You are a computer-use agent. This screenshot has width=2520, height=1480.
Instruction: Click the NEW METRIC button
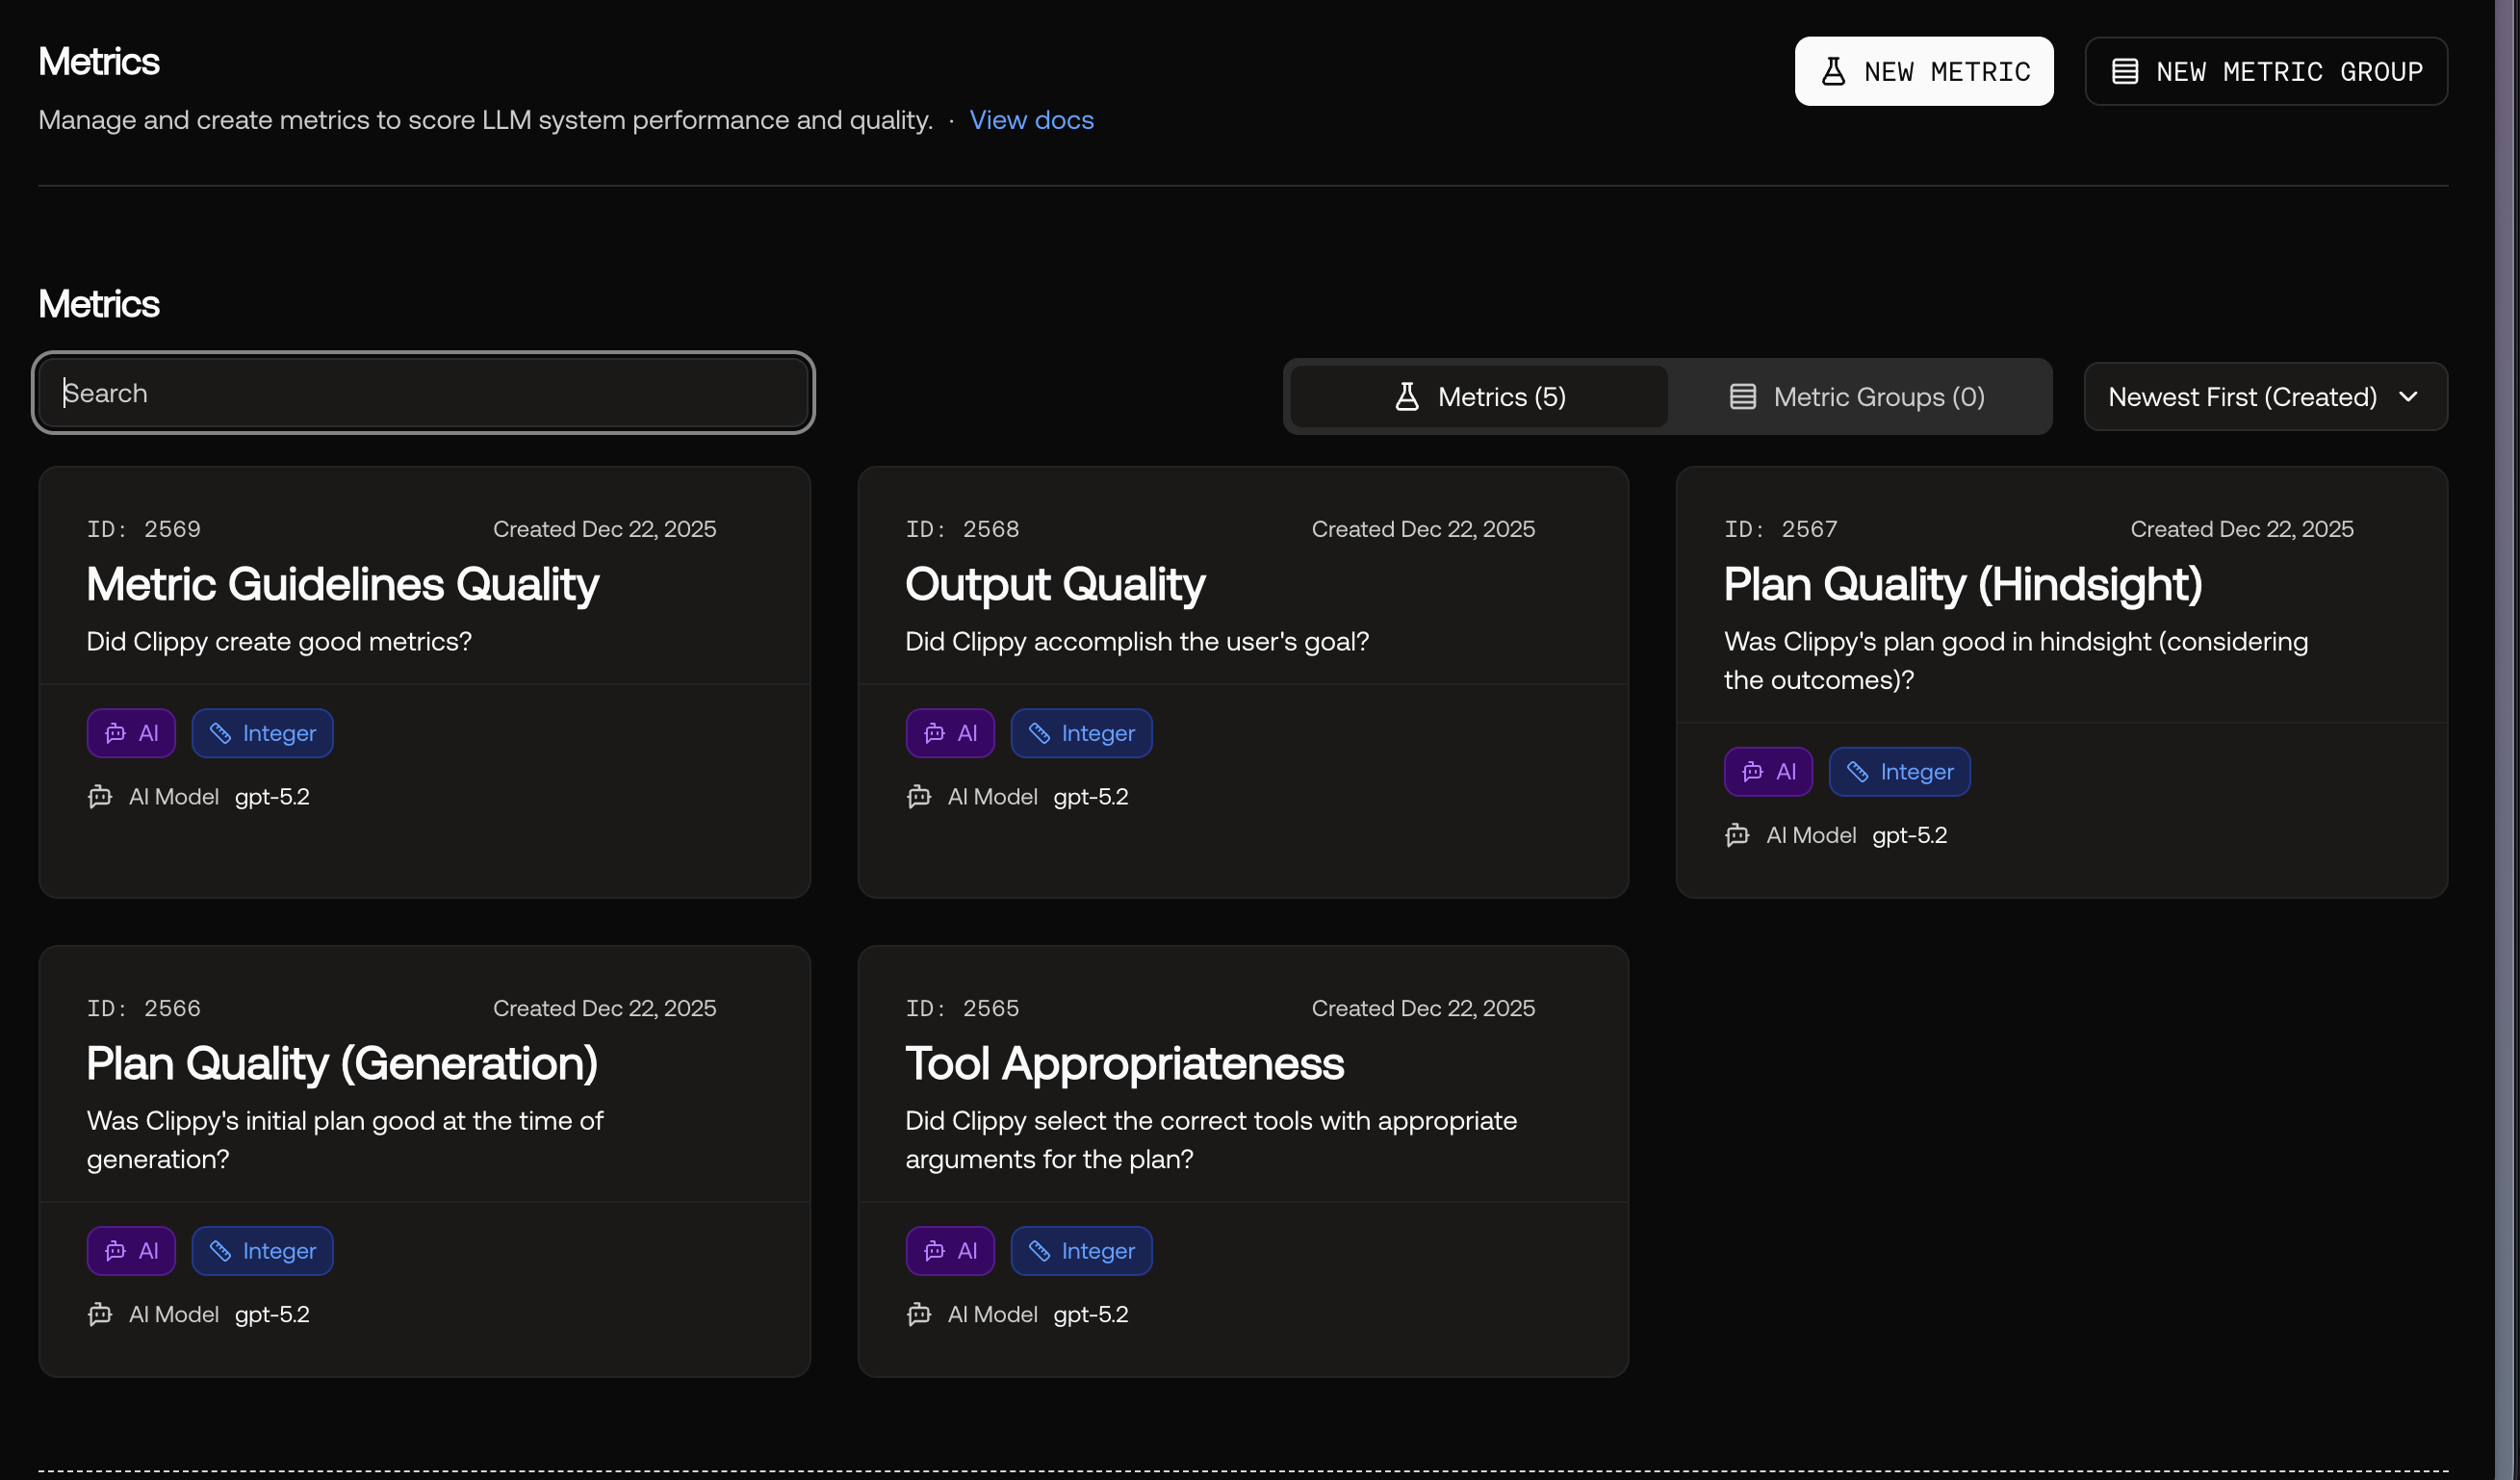click(x=1923, y=71)
